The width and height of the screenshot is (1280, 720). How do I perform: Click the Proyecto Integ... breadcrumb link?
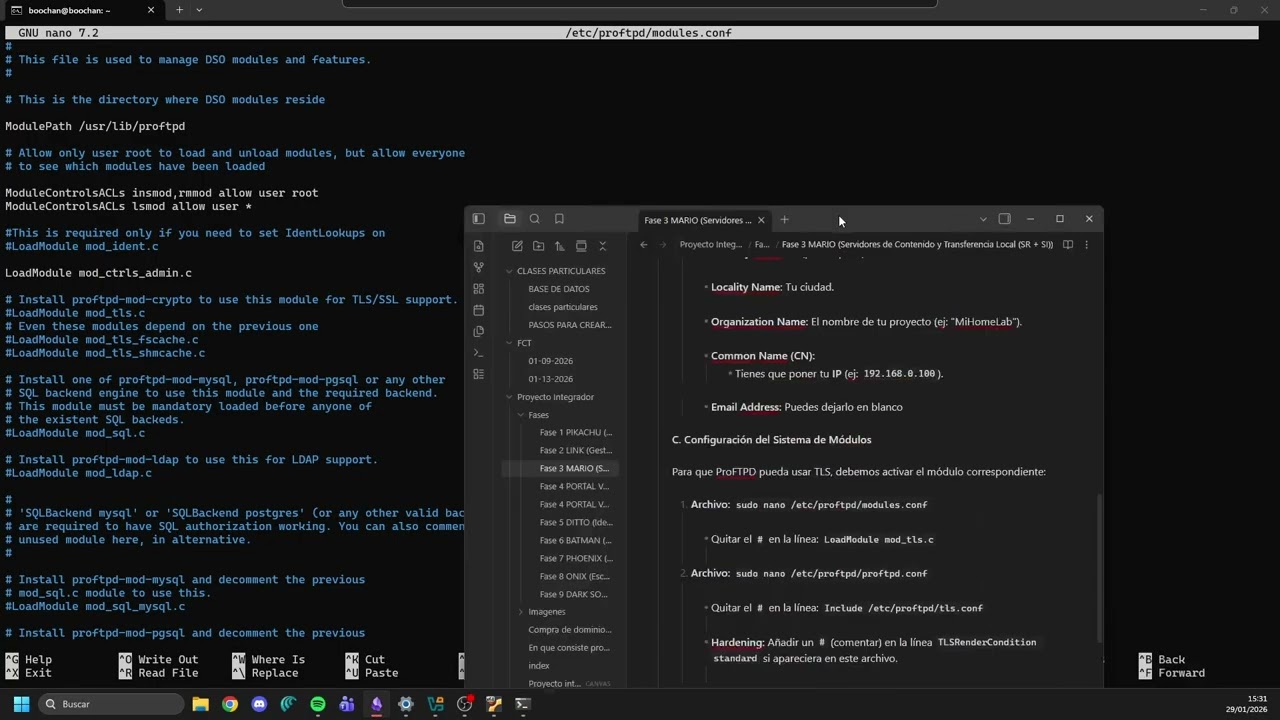710,245
